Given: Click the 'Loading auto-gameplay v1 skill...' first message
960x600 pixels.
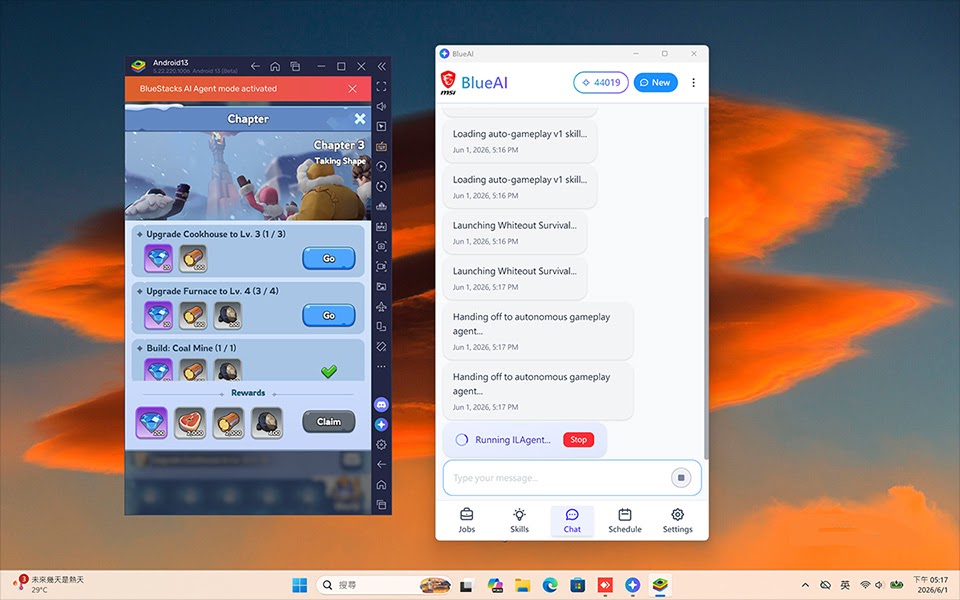Looking at the screenshot, I should (520, 140).
